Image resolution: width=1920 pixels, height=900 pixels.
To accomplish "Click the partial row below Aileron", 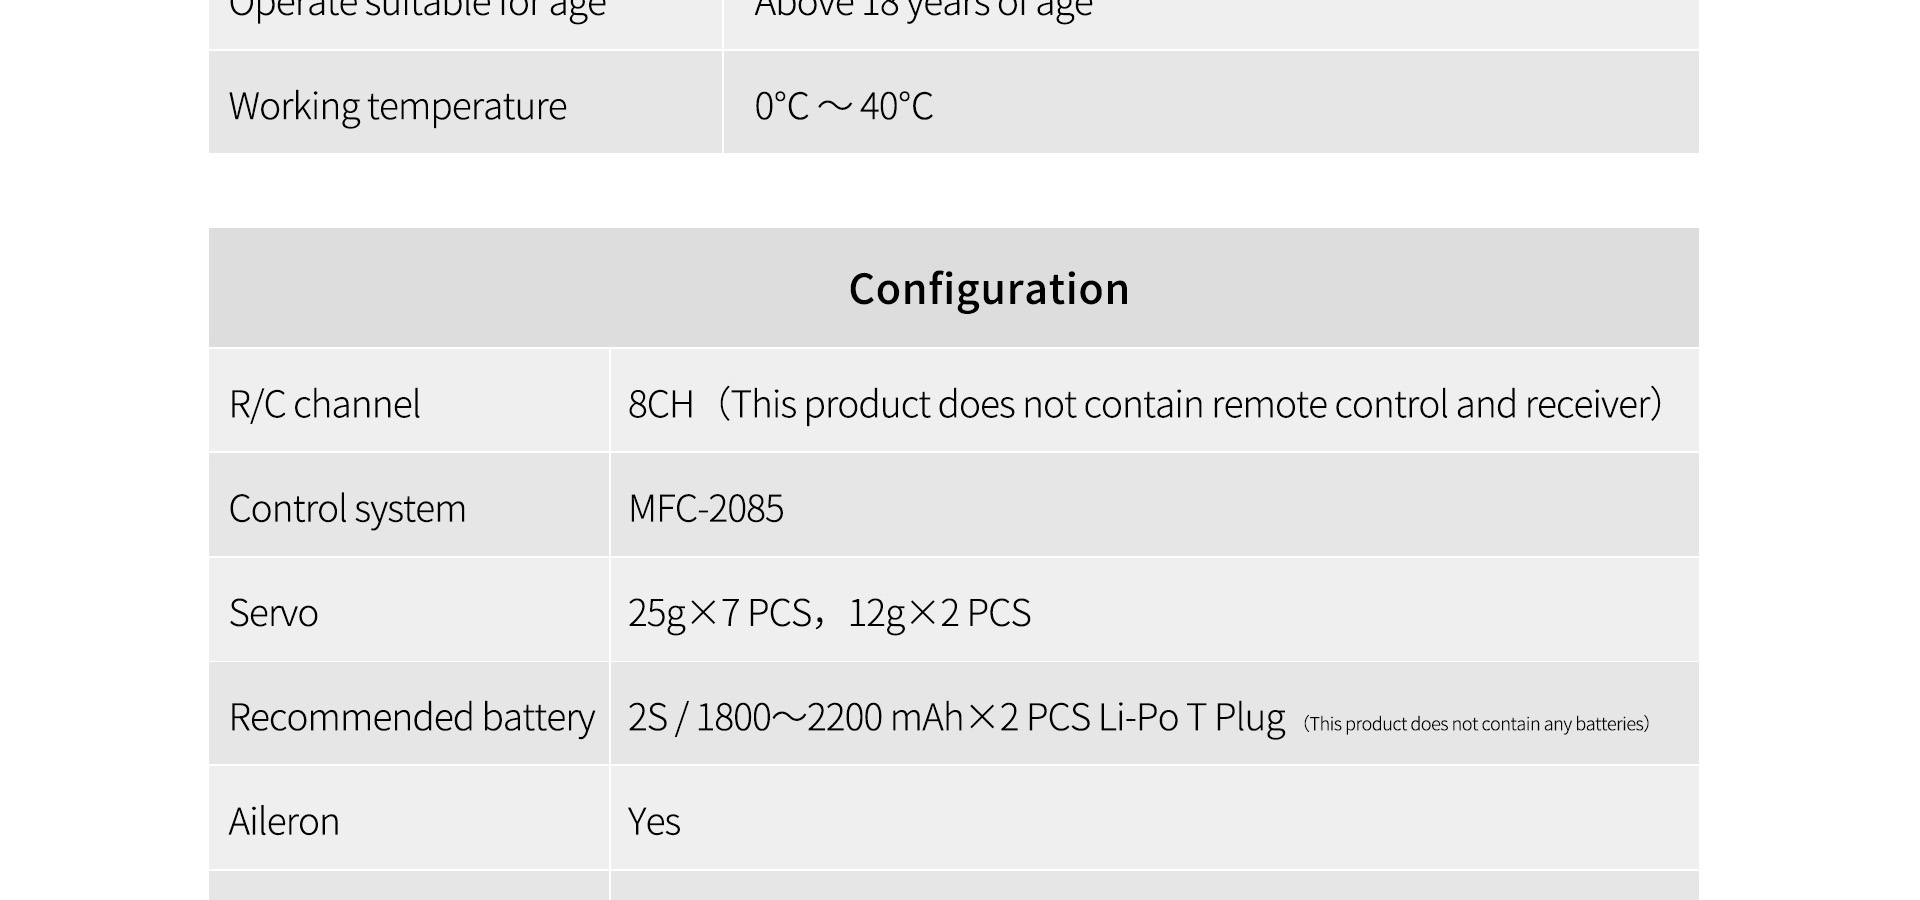I will [953, 886].
